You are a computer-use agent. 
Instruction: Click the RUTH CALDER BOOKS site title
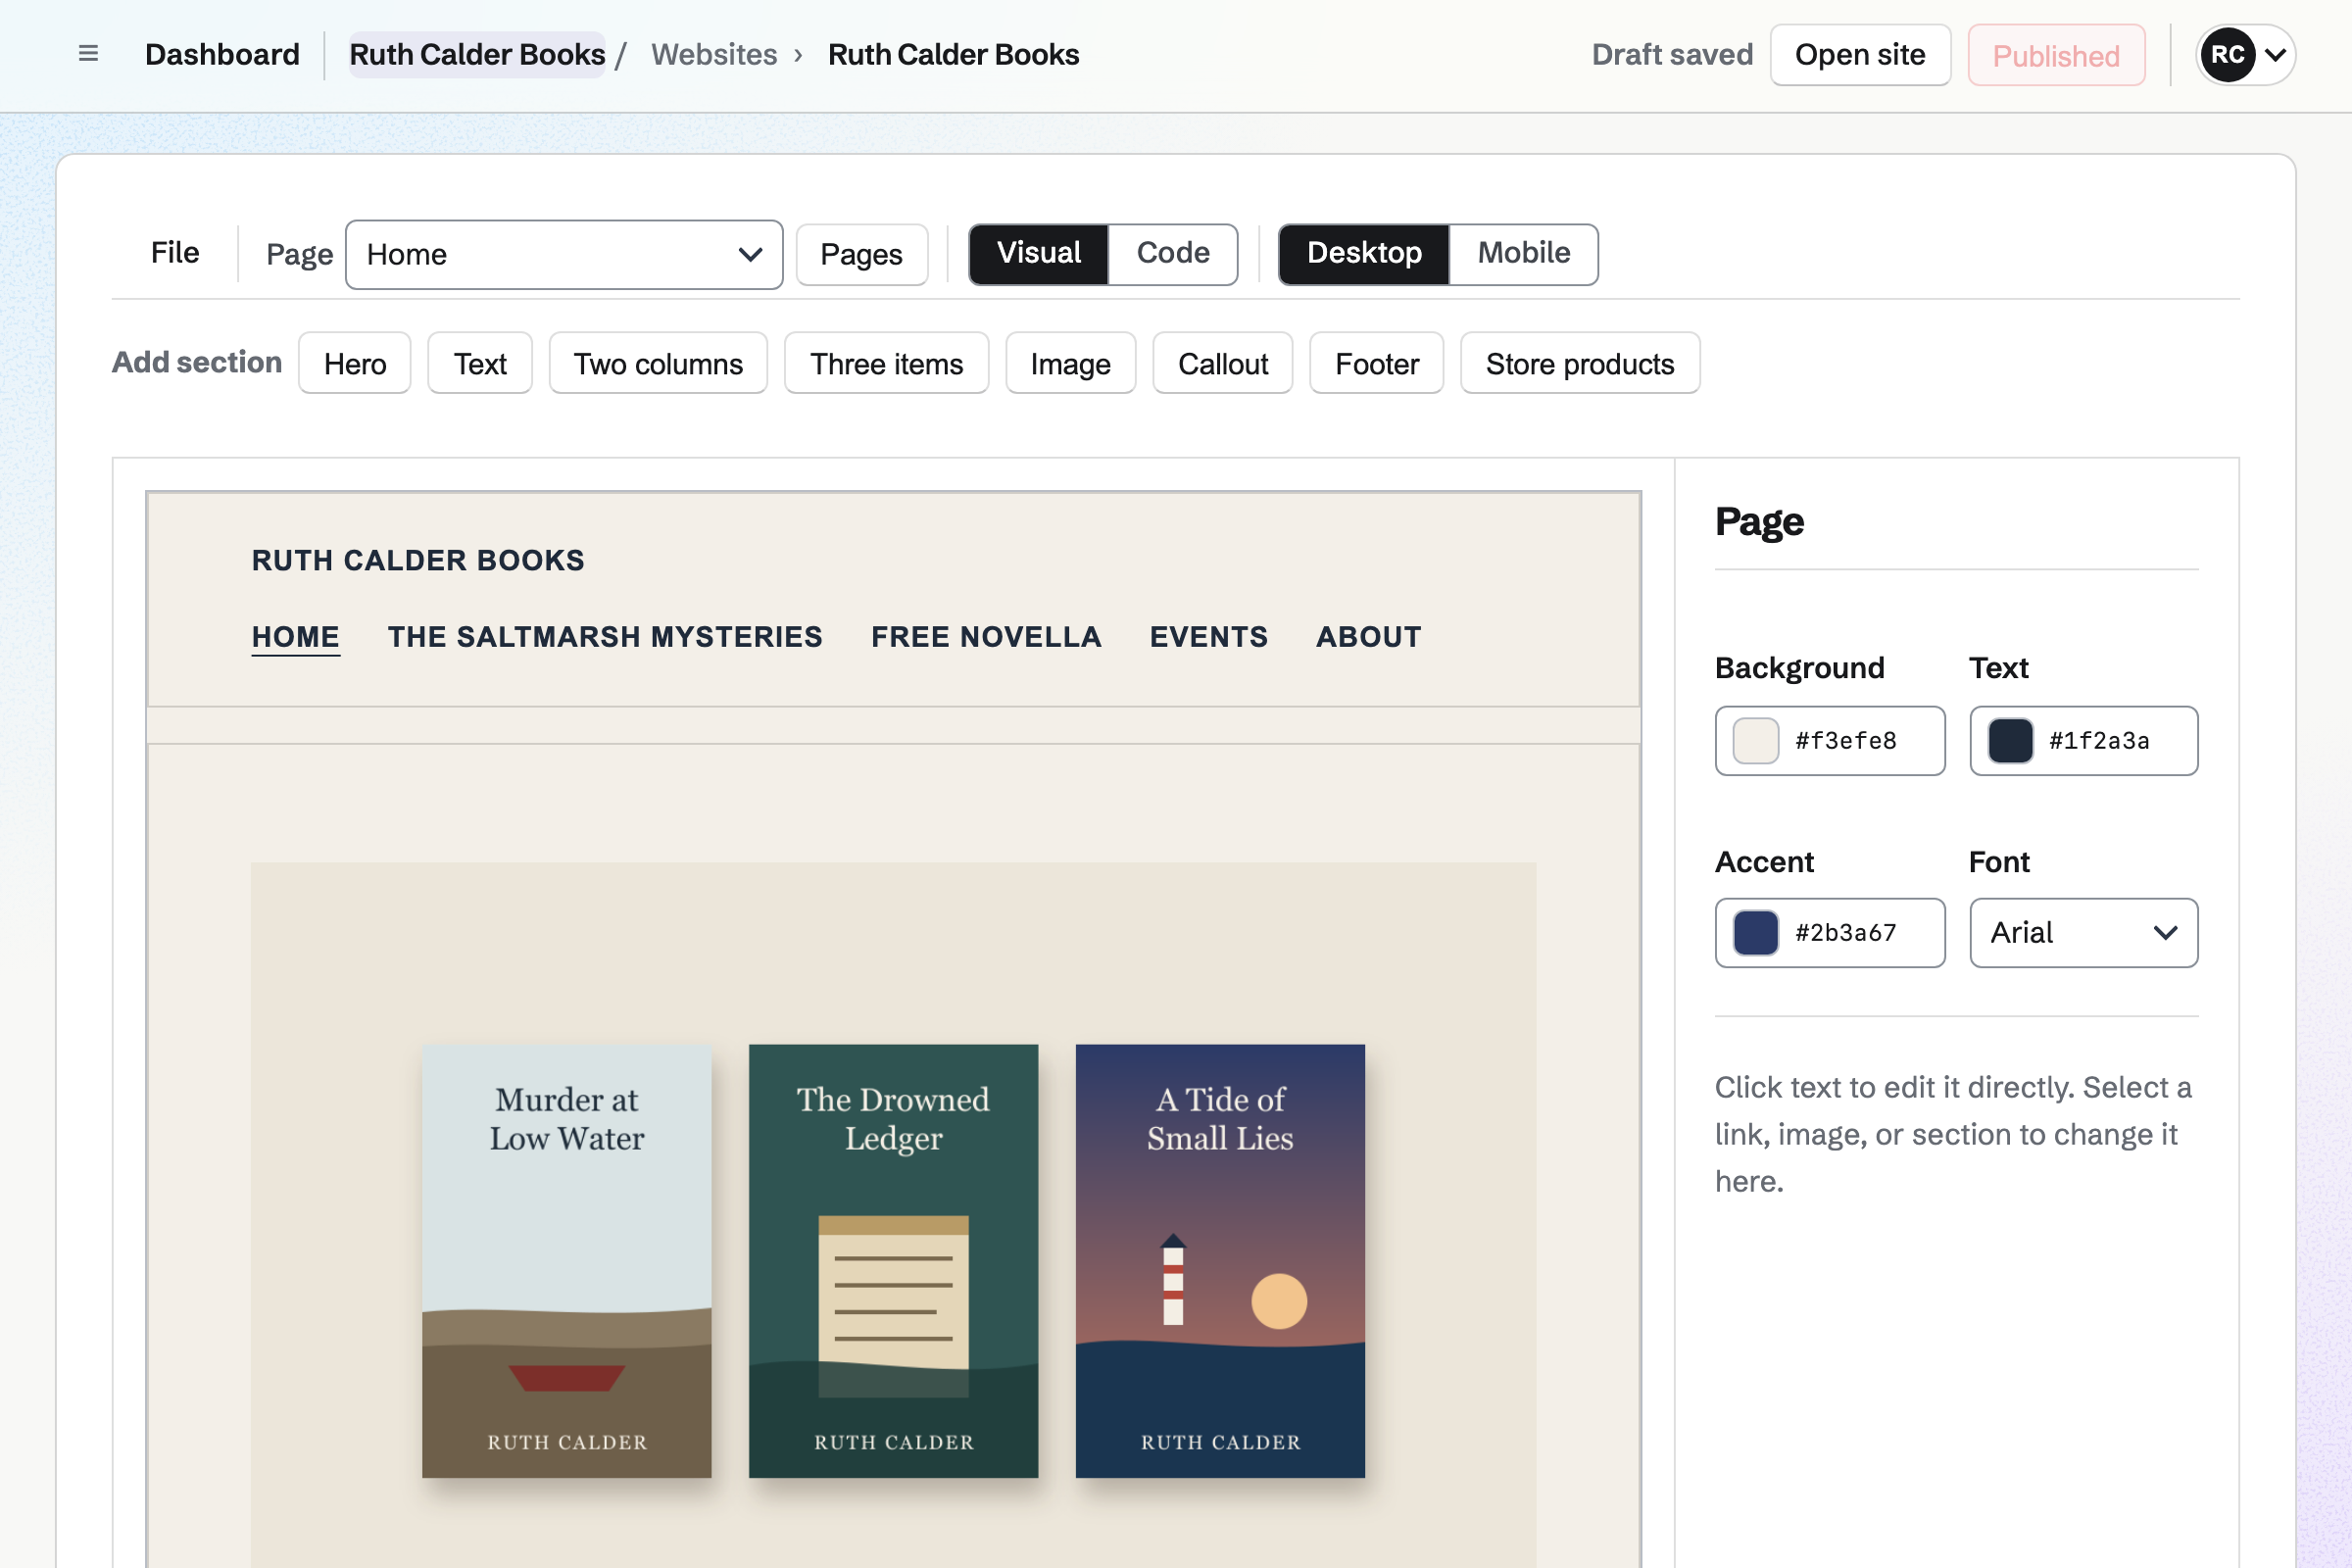click(418, 560)
